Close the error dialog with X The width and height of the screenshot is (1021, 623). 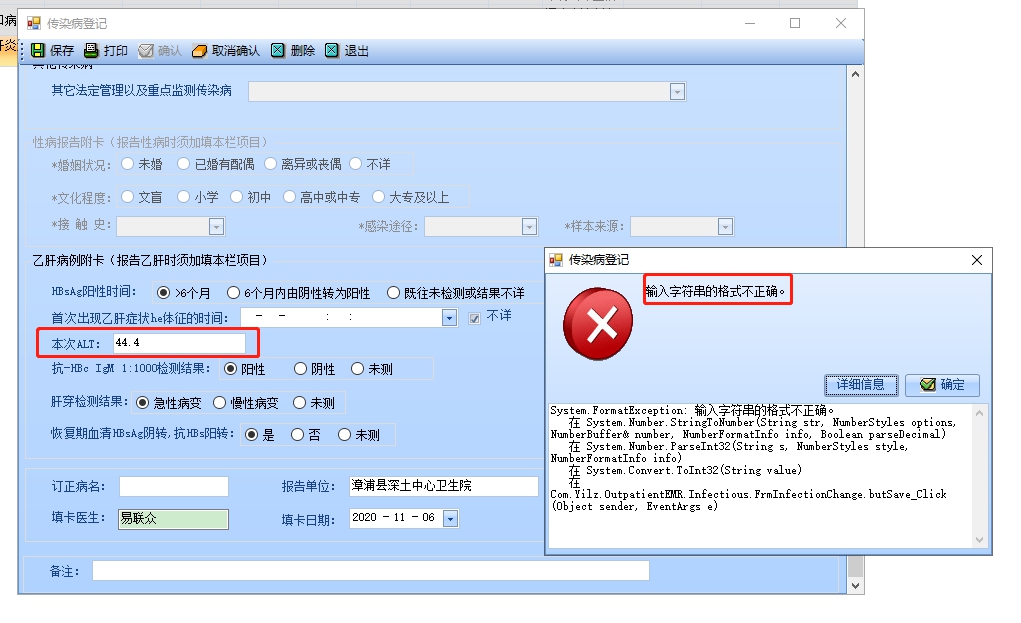tap(977, 260)
